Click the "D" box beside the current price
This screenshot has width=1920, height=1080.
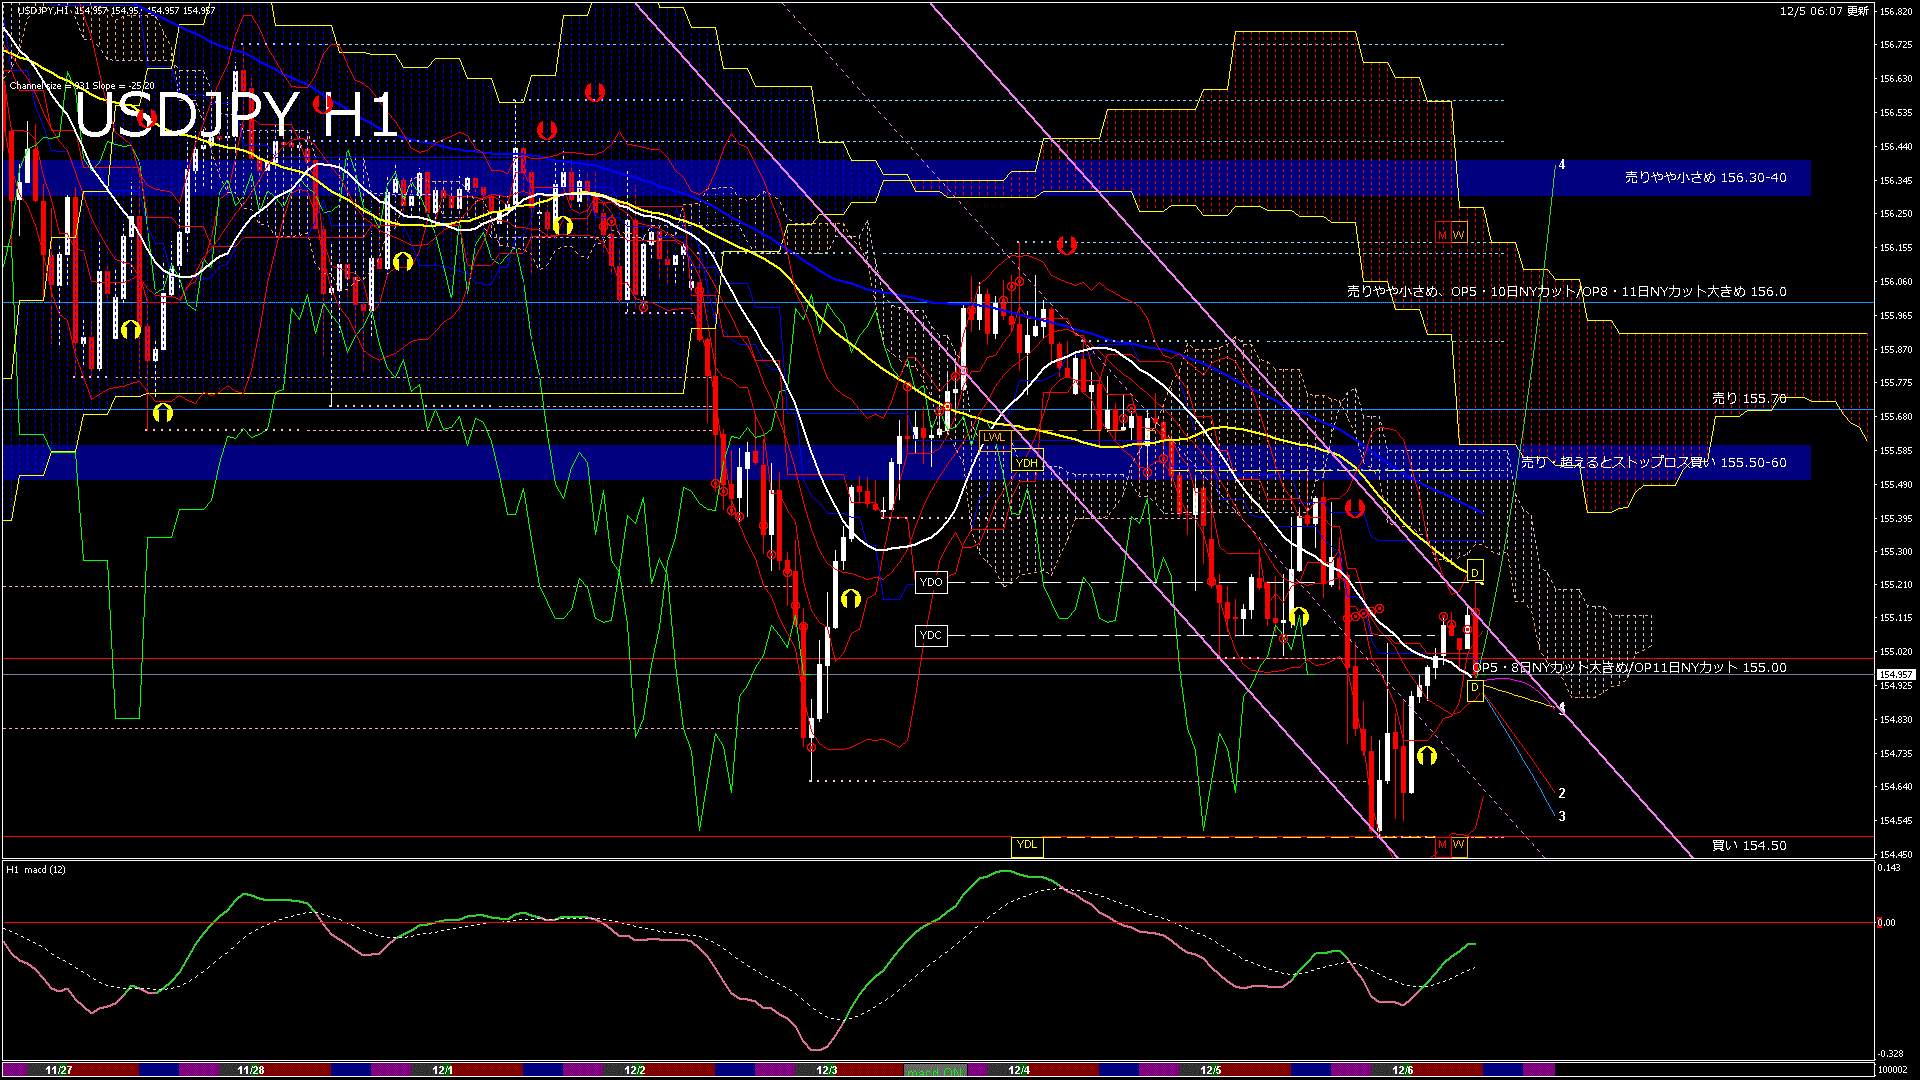[1475, 689]
